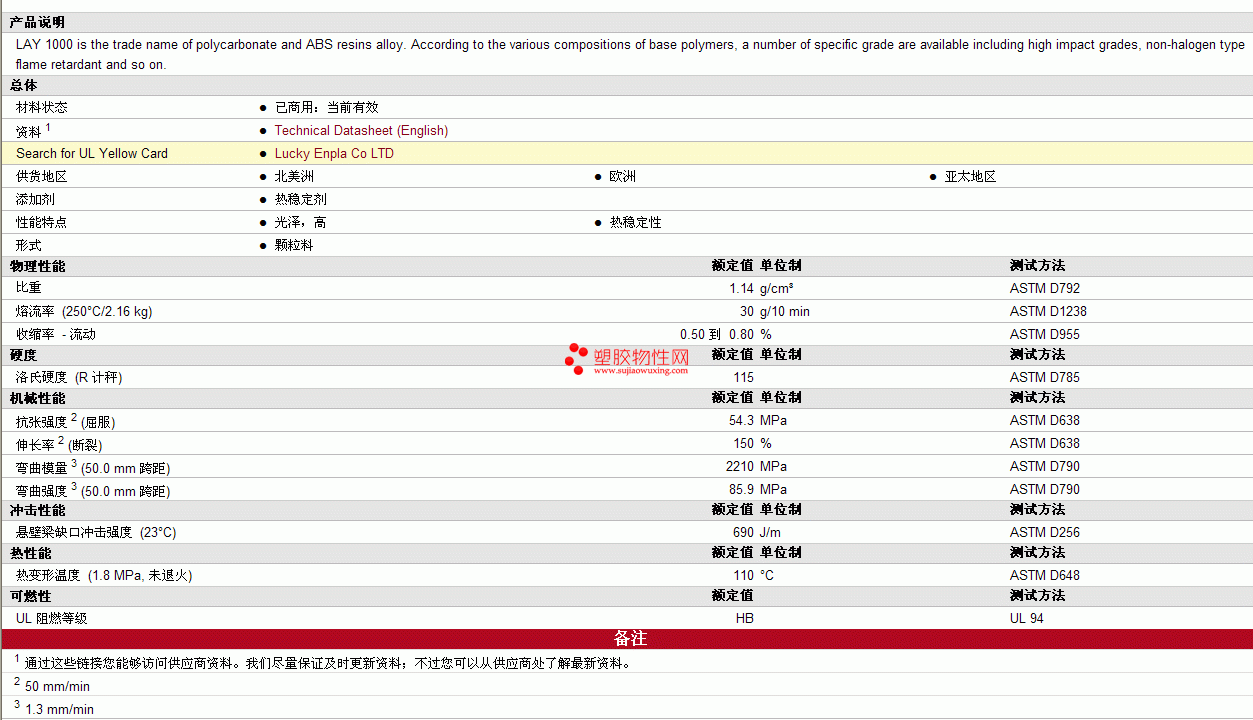Select the 热变形温度 (1.8 MPa, 未退火) label

pyautogui.click(x=104, y=576)
